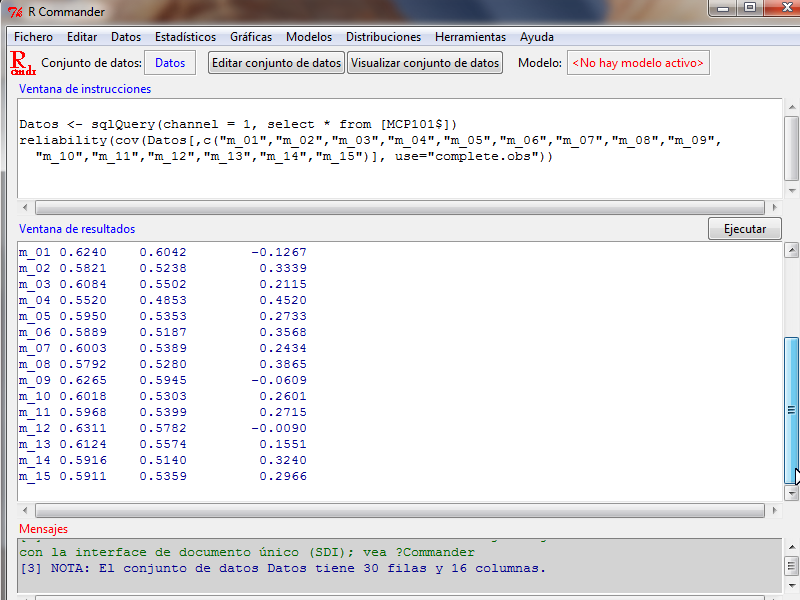Image resolution: width=800 pixels, height=600 pixels.
Task: Open the Ayuda menu
Action: [537, 37]
